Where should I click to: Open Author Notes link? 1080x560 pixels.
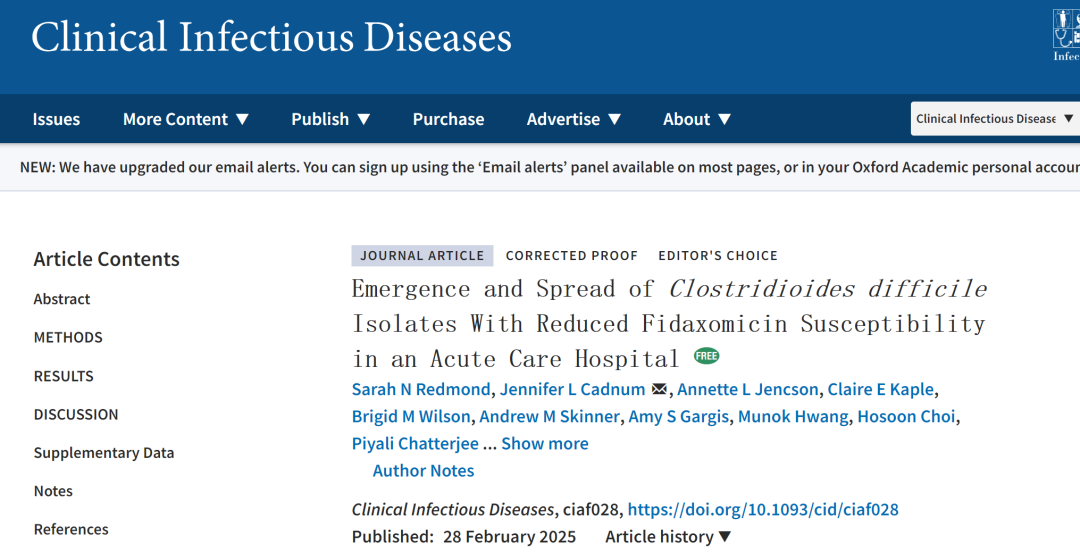coord(423,470)
